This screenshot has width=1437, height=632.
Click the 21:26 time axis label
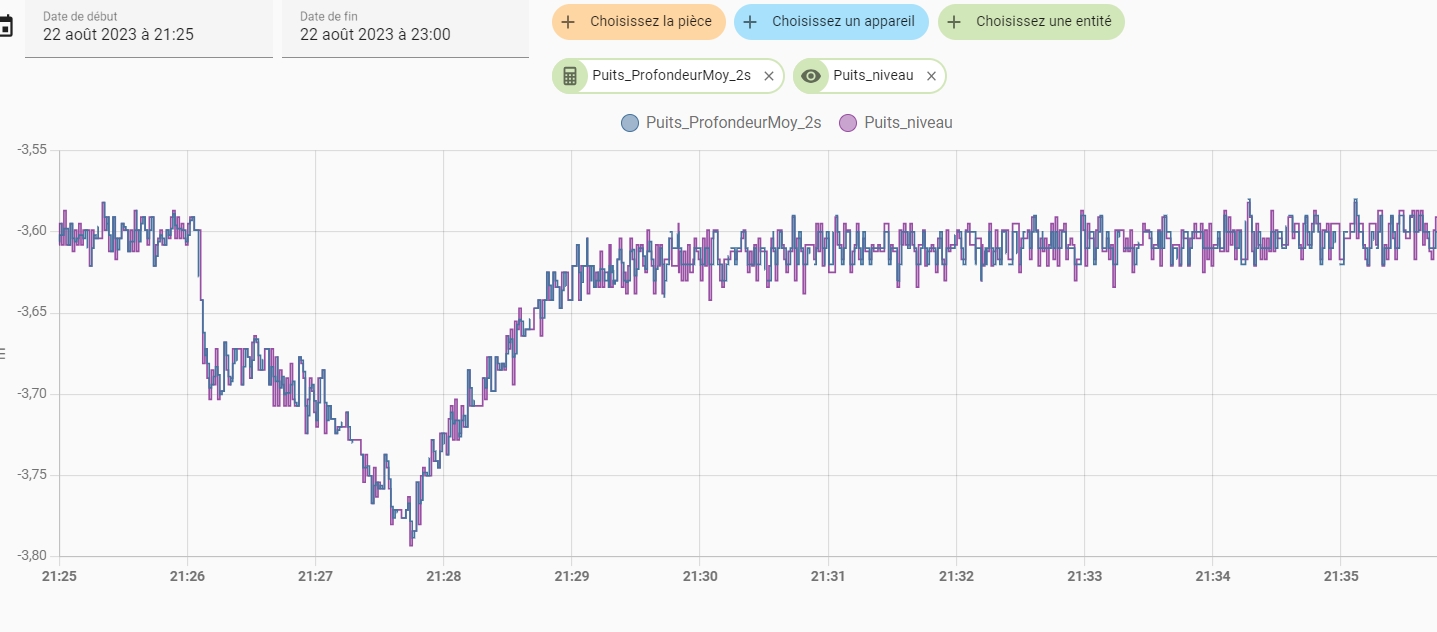coord(187,577)
